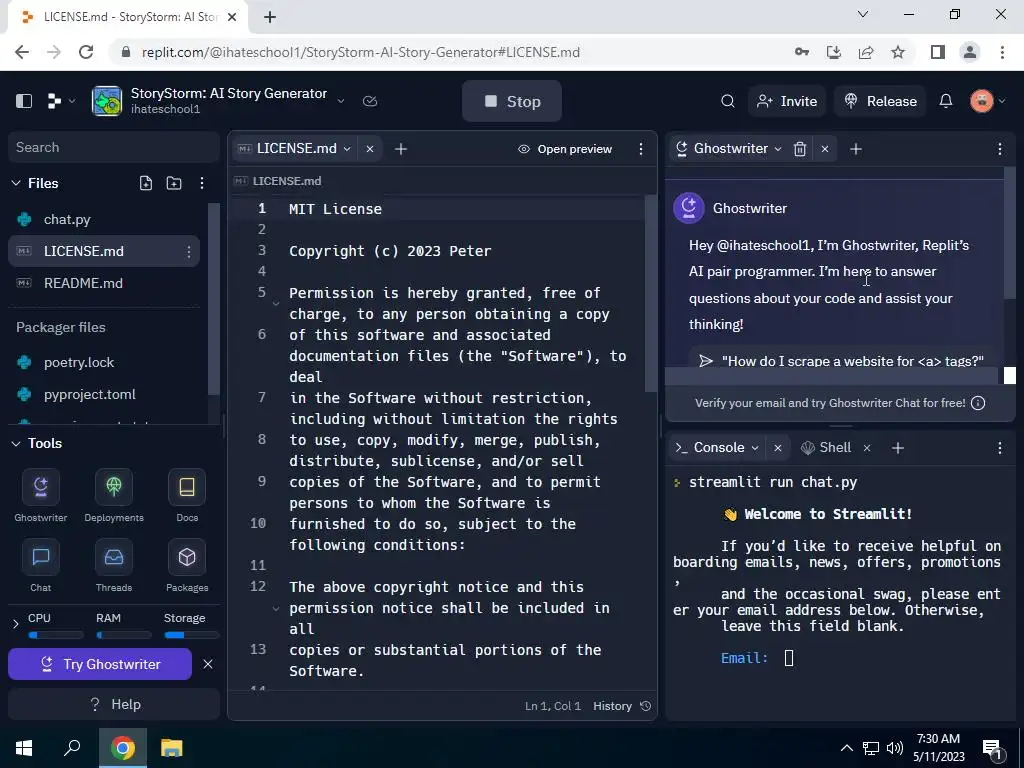The width and height of the screenshot is (1024, 768).
Task: Open the Help button
Action: pos(114,705)
